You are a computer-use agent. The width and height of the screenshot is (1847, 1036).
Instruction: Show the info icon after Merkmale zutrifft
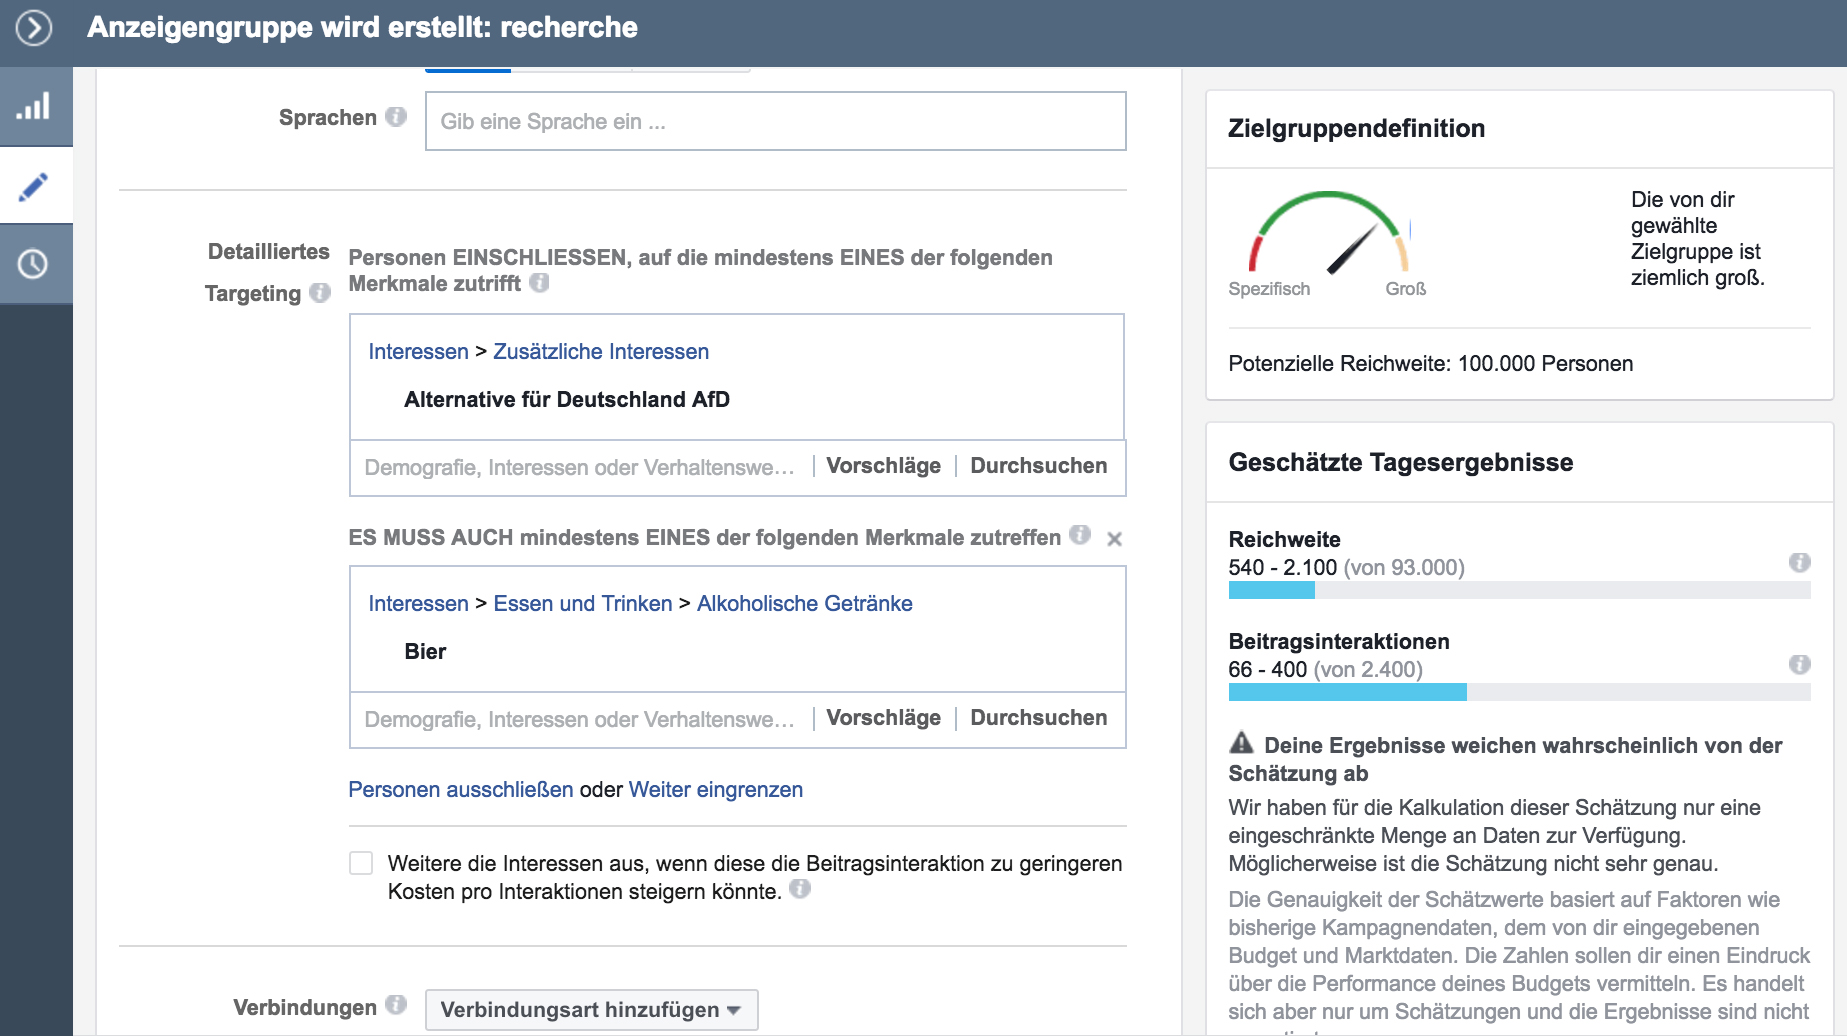[539, 283]
